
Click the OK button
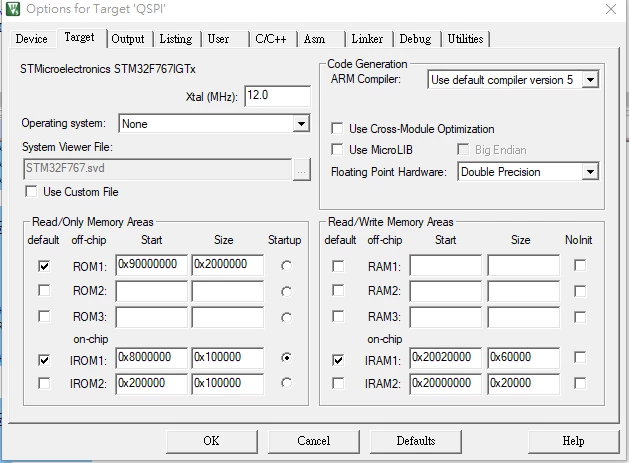pyautogui.click(x=211, y=441)
